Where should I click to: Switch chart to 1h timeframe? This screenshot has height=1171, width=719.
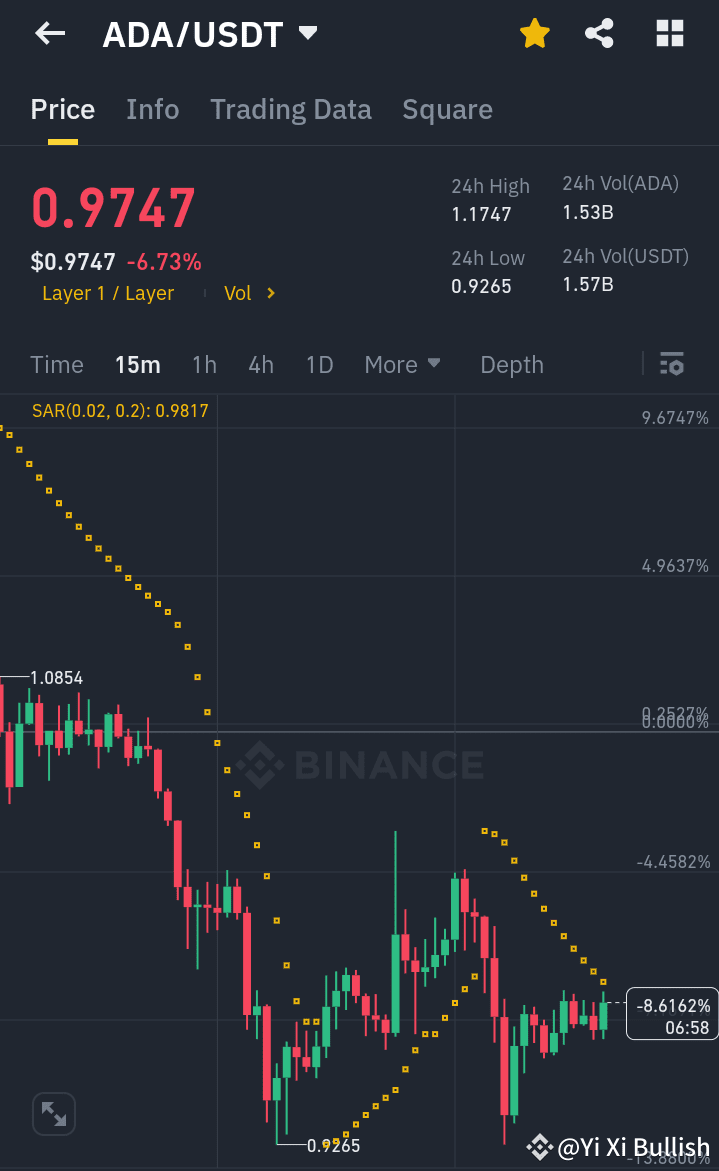pyautogui.click(x=204, y=364)
